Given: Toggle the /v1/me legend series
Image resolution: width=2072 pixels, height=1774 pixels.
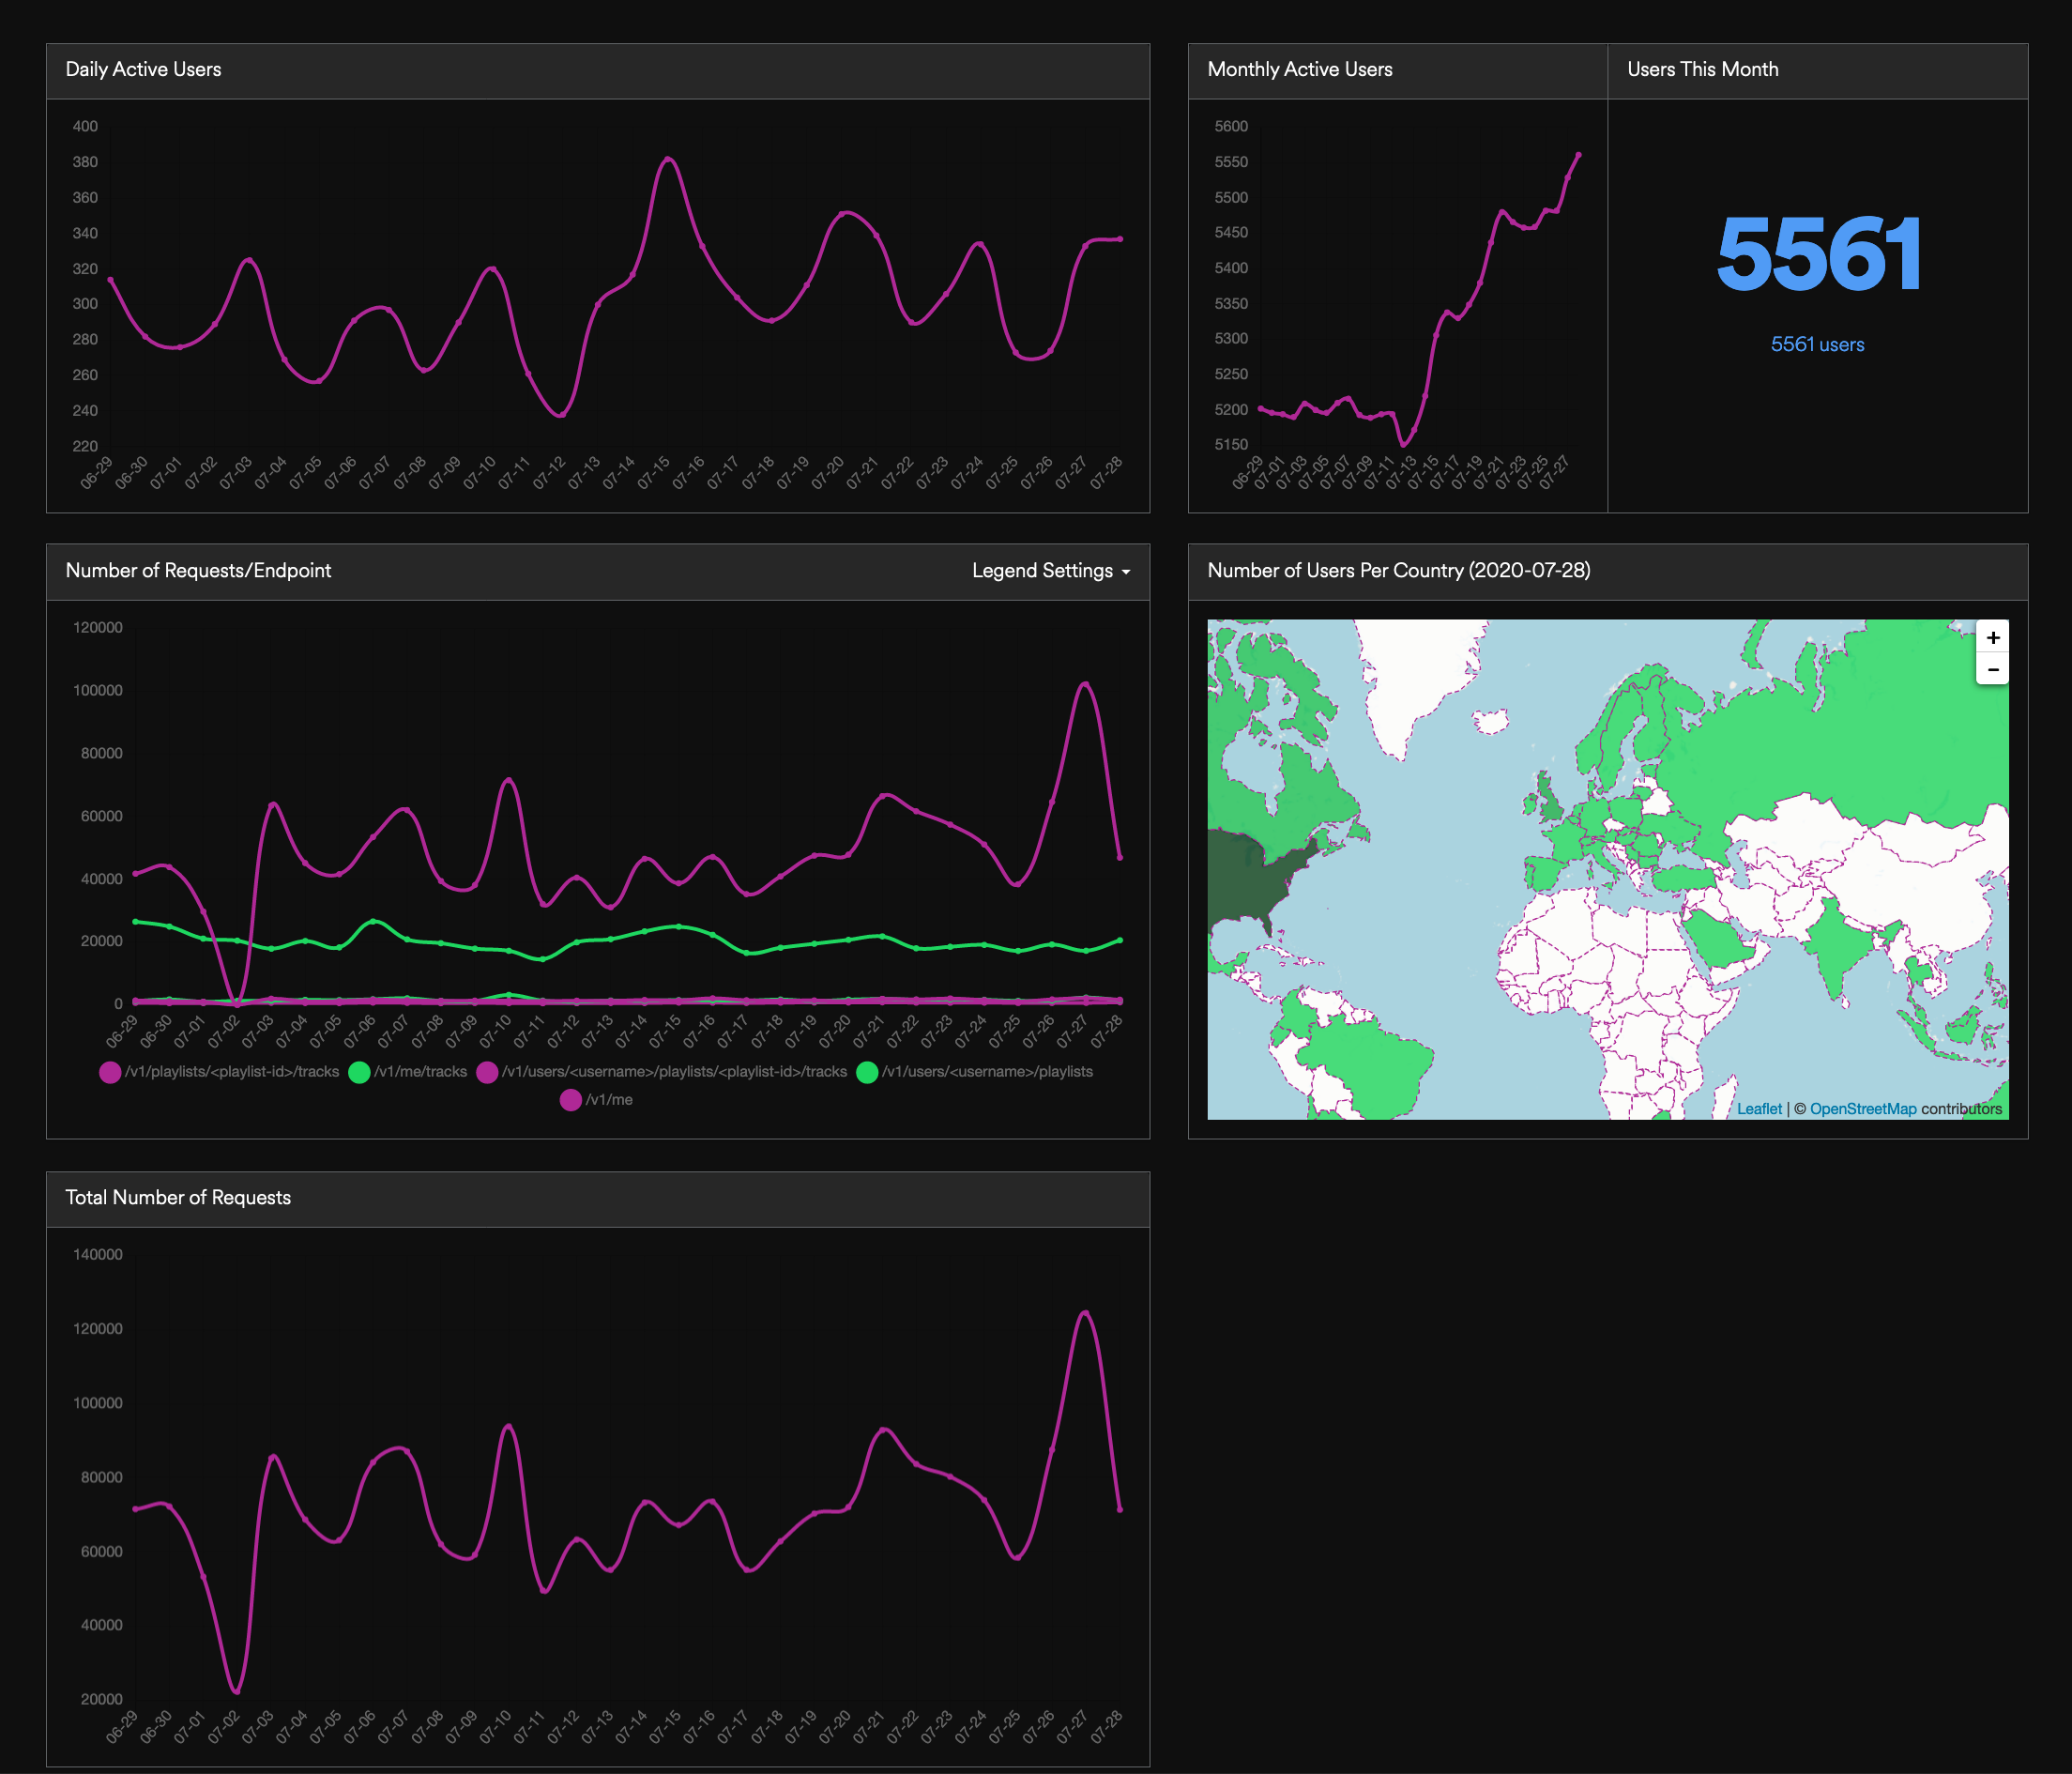Looking at the screenshot, I should click(597, 1100).
